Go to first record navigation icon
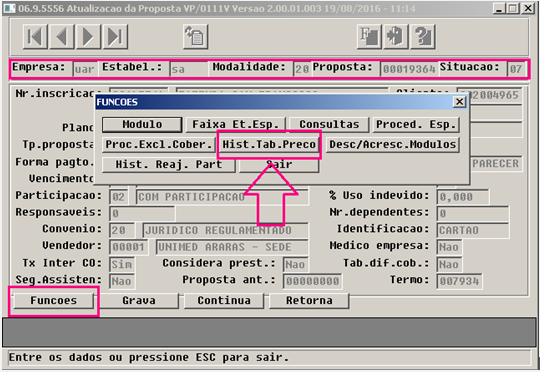 (x=35, y=37)
